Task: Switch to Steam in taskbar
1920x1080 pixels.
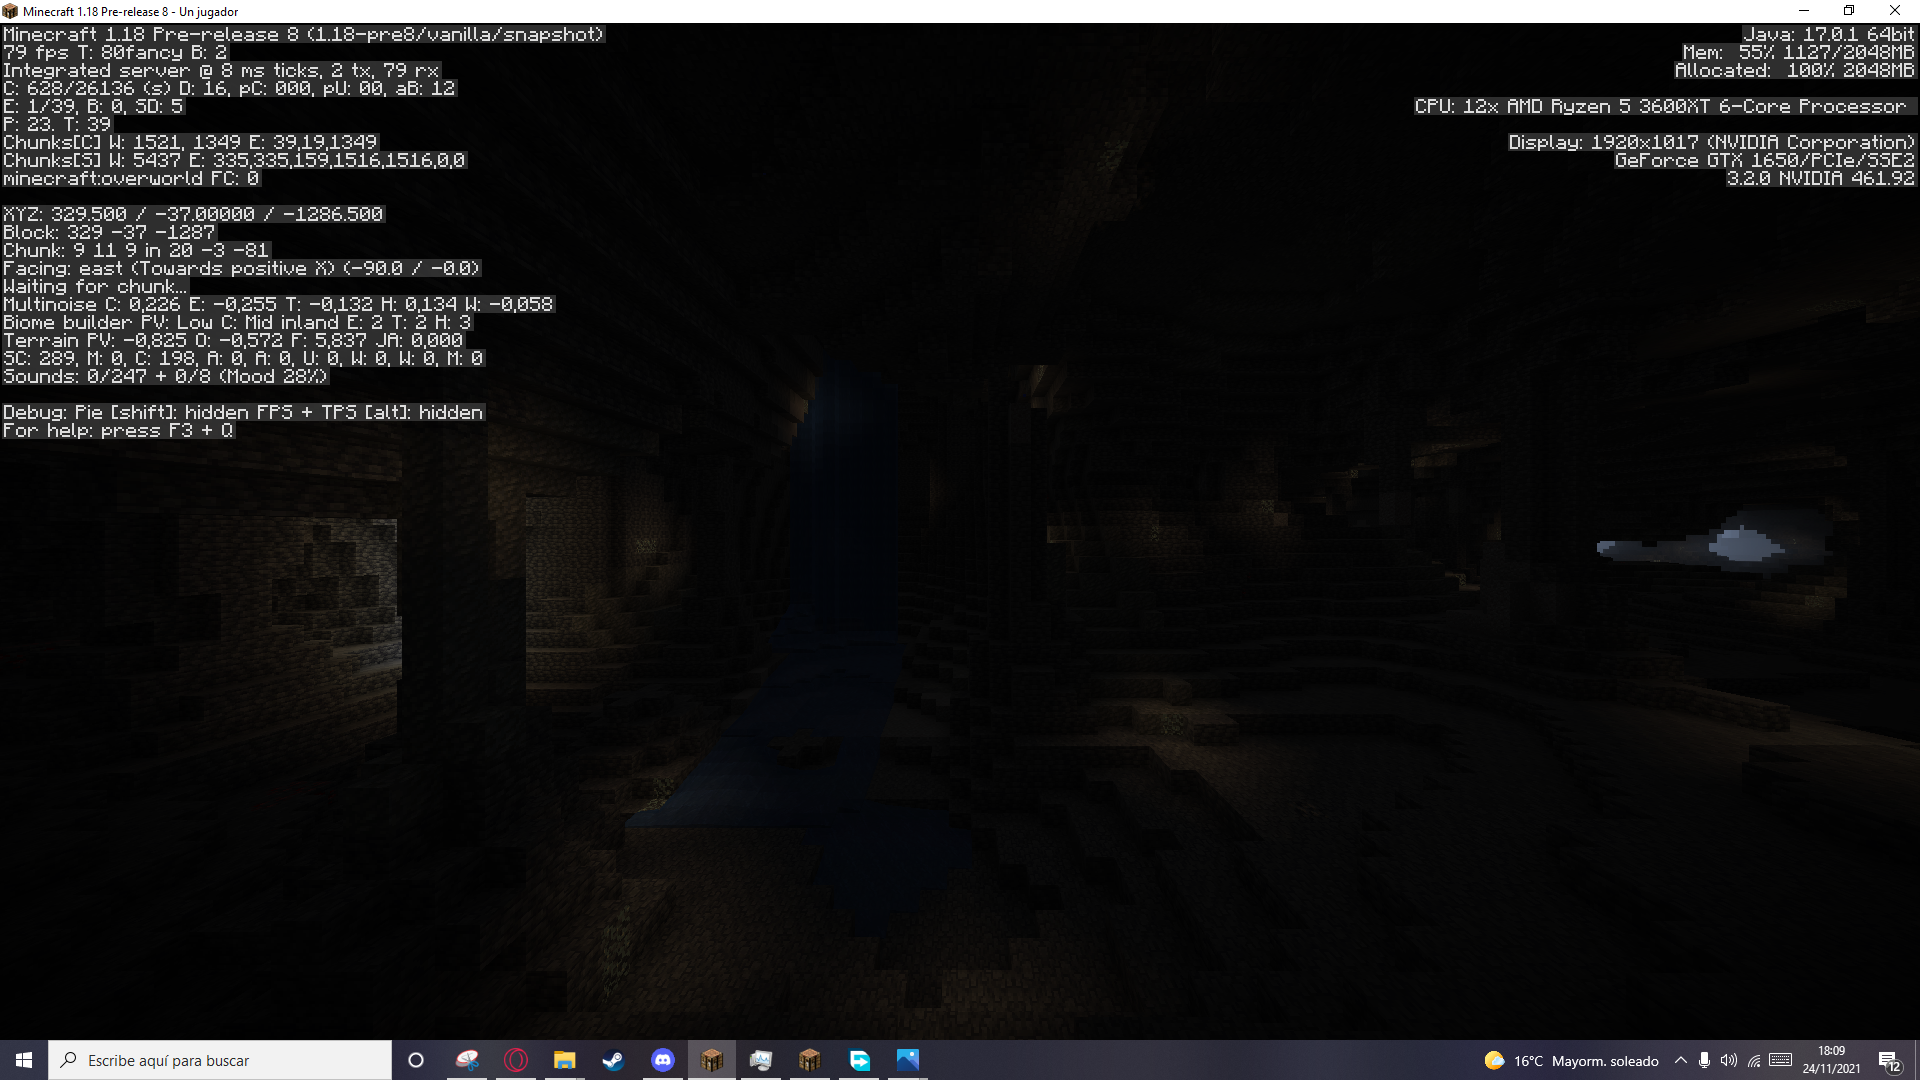Action: coord(613,1060)
